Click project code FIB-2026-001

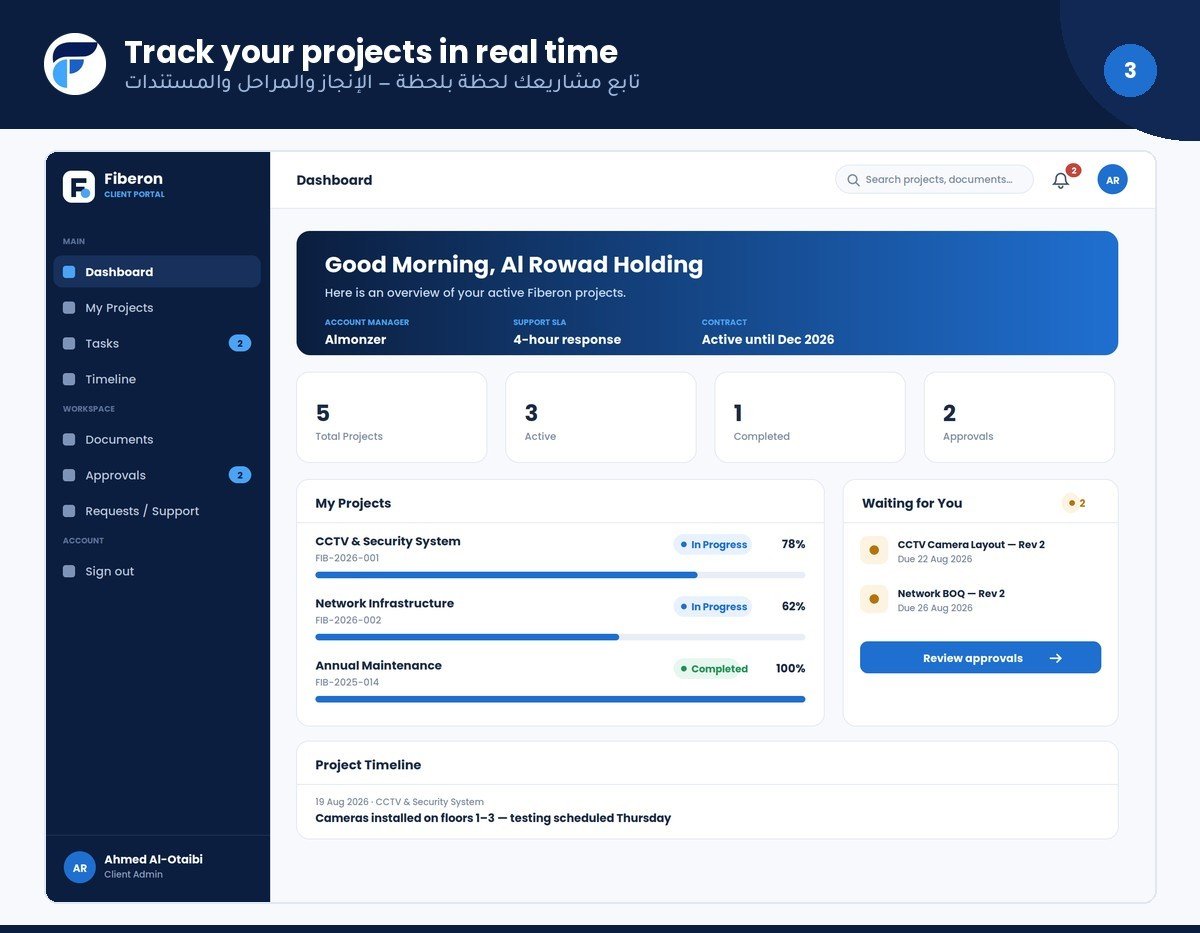348,558
